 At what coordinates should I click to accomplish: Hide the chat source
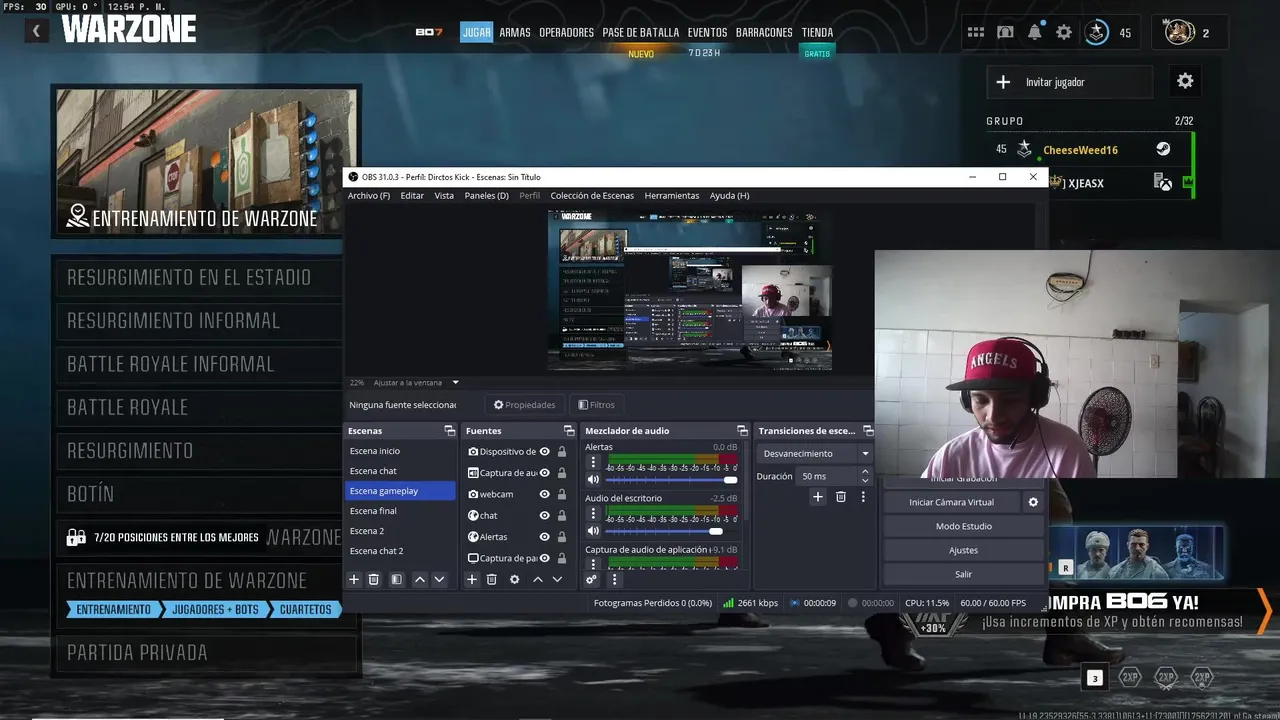(x=545, y=516)
